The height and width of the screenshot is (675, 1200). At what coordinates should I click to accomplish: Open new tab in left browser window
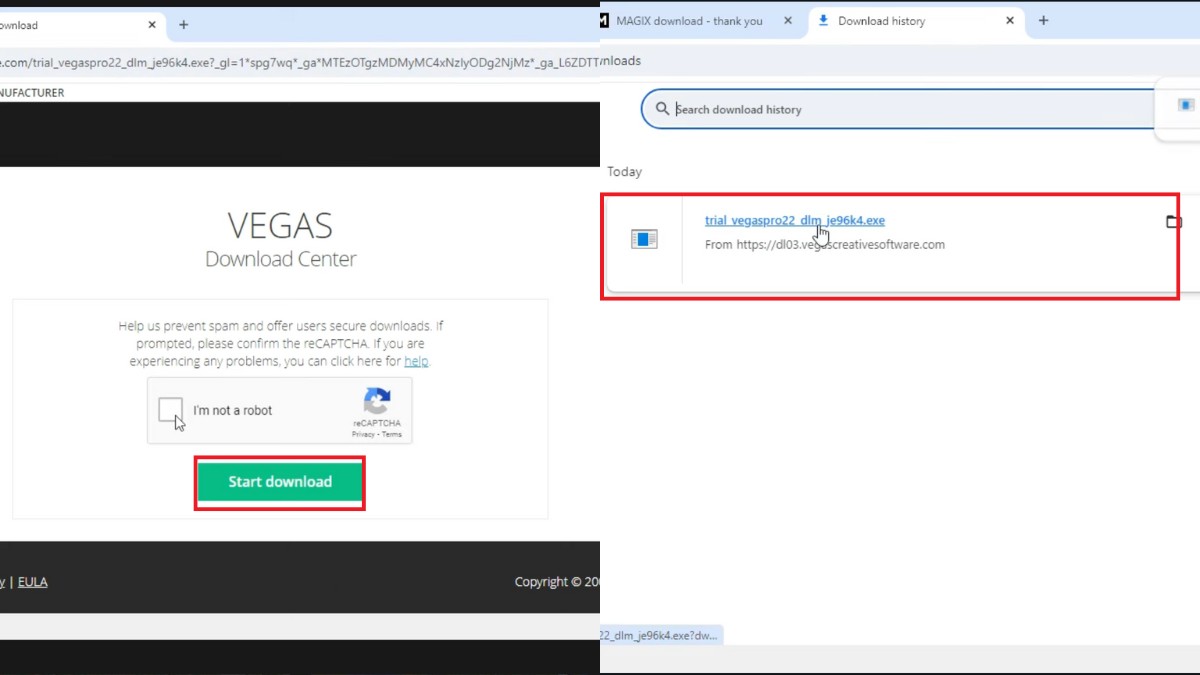tap(183, 25)
